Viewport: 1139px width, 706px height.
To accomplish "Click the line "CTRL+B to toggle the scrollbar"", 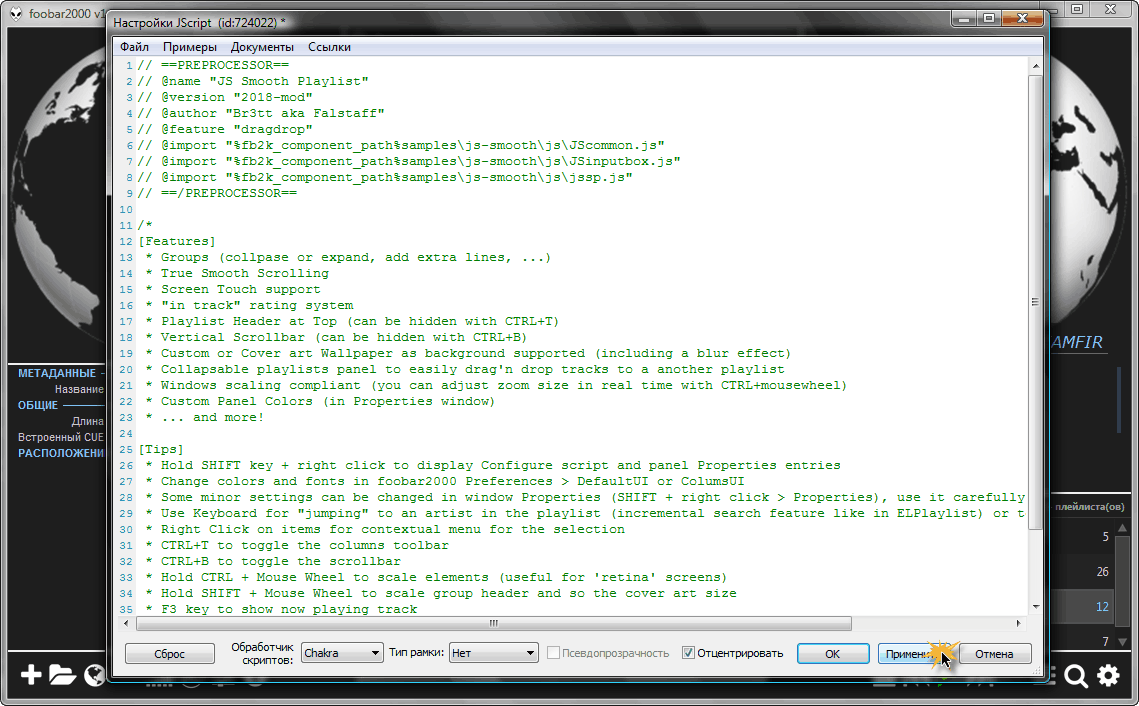I will tap(273, 561).
